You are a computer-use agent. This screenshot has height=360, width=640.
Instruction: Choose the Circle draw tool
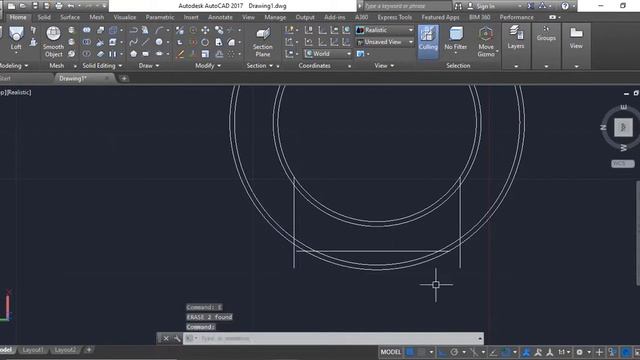(159, 42)
